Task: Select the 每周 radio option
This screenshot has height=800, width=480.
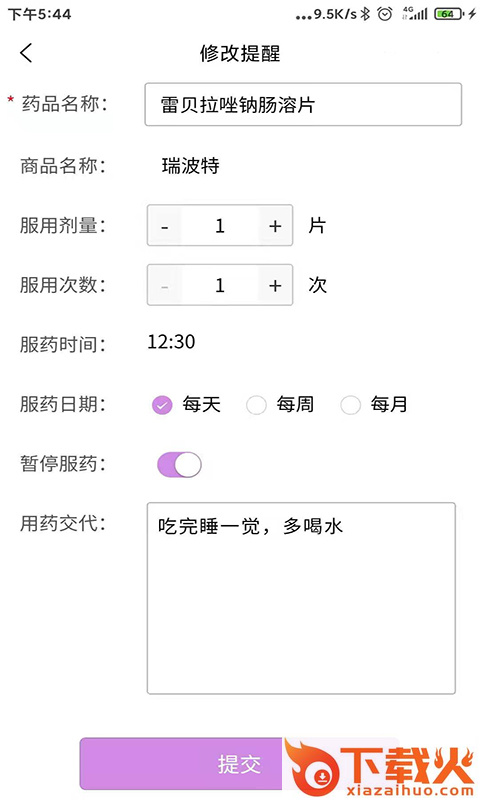Action: [256, 405]
